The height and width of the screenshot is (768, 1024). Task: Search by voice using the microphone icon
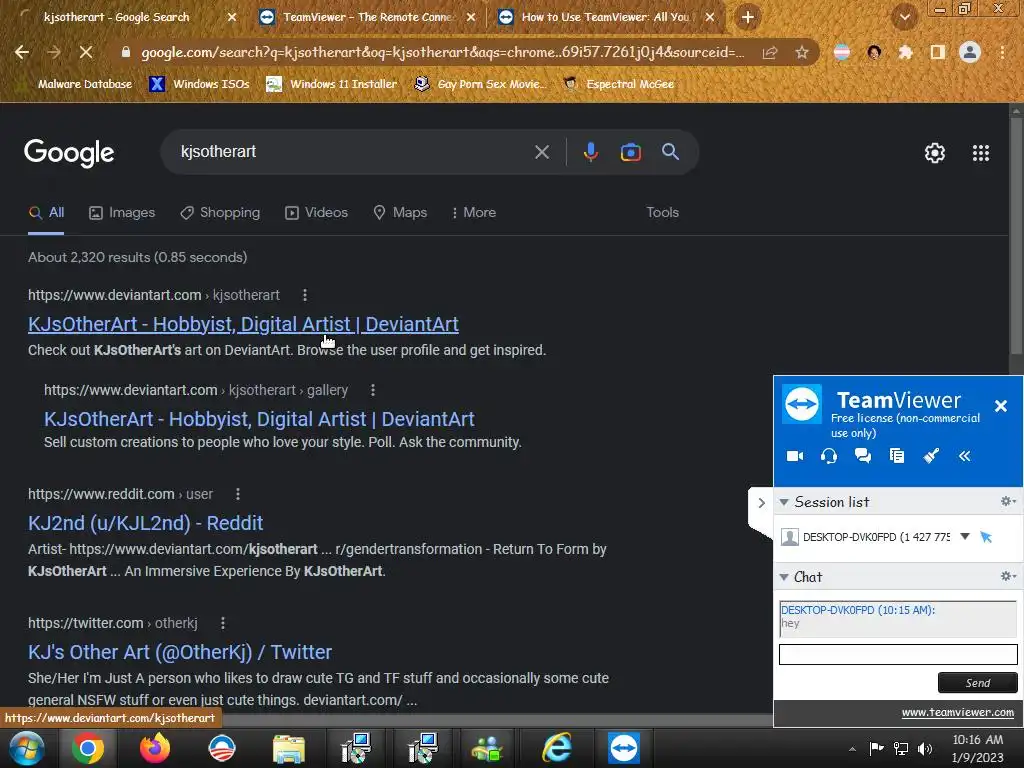(590, 152)
